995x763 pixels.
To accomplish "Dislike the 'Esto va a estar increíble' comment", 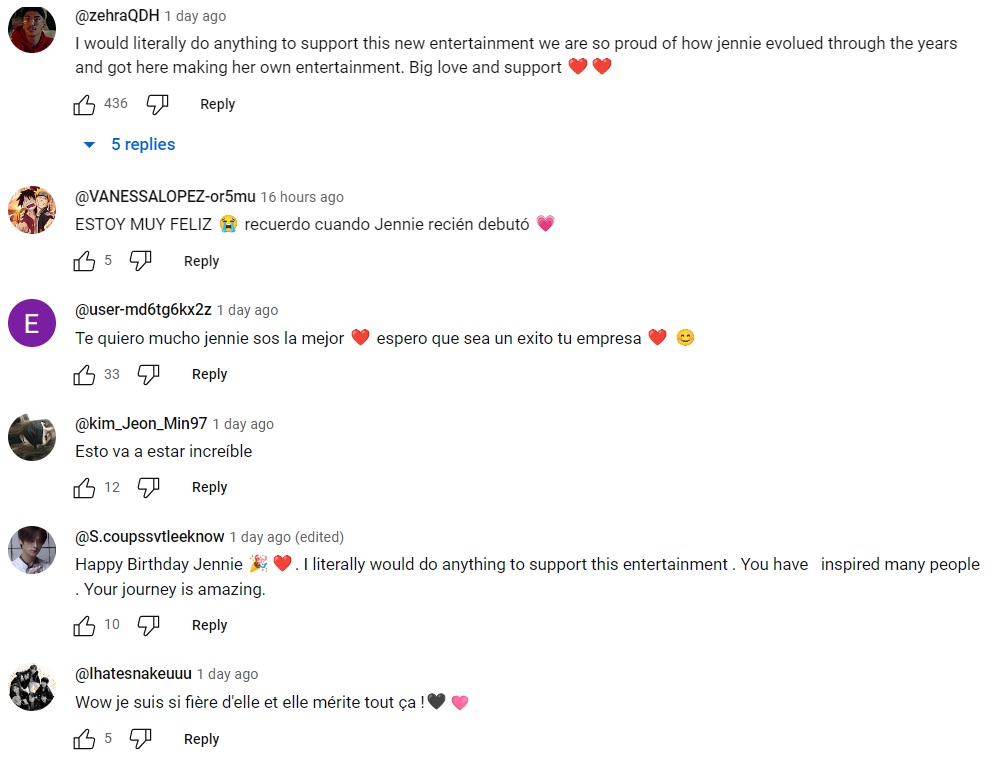I will click(x=148, y=487).
